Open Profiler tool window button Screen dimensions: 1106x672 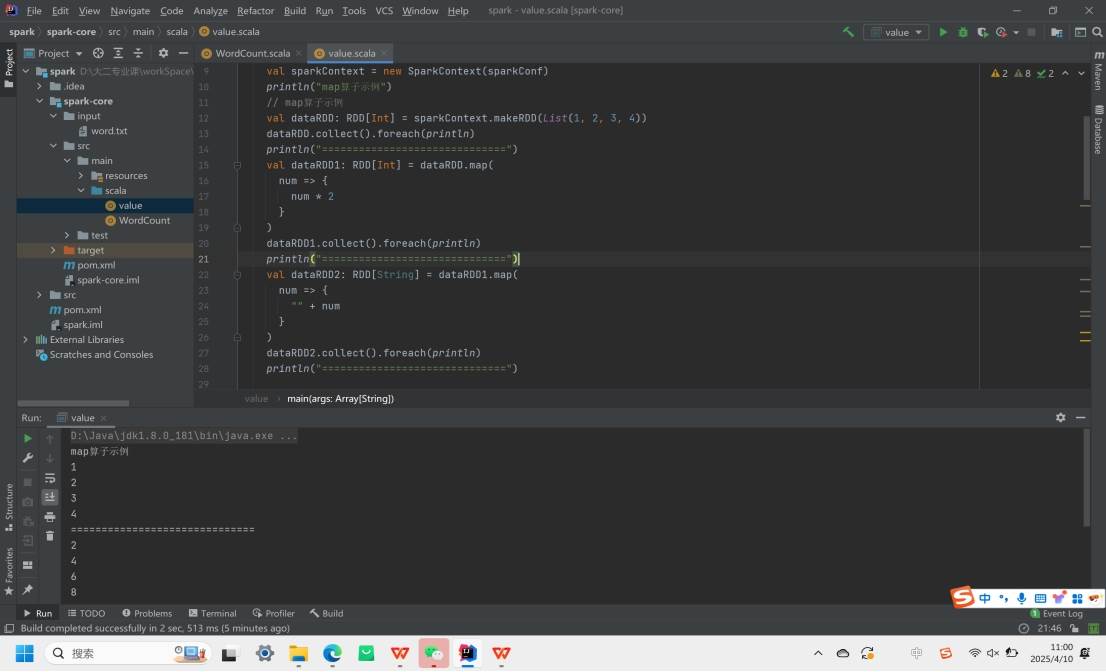pos(274,613)
